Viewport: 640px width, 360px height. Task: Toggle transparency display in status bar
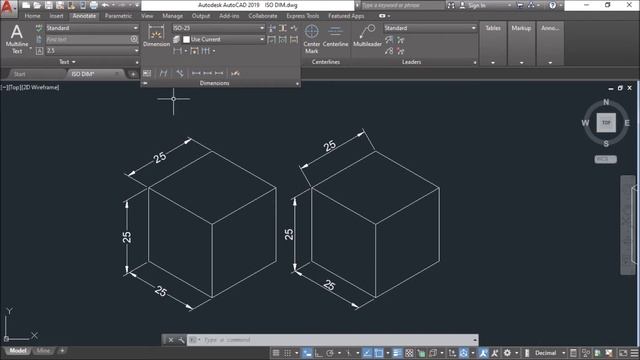pos(409,353)
